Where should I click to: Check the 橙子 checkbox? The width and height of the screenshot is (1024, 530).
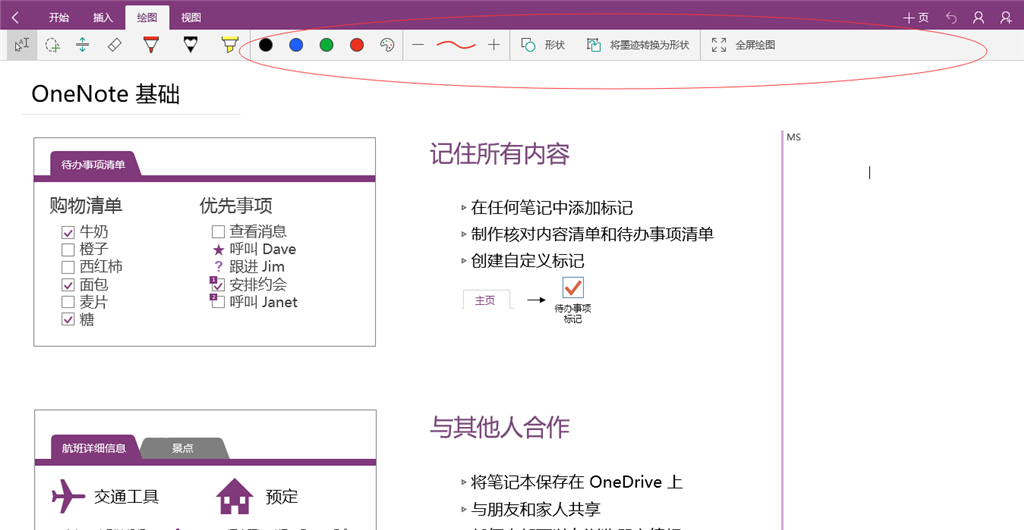coord(68,249)
